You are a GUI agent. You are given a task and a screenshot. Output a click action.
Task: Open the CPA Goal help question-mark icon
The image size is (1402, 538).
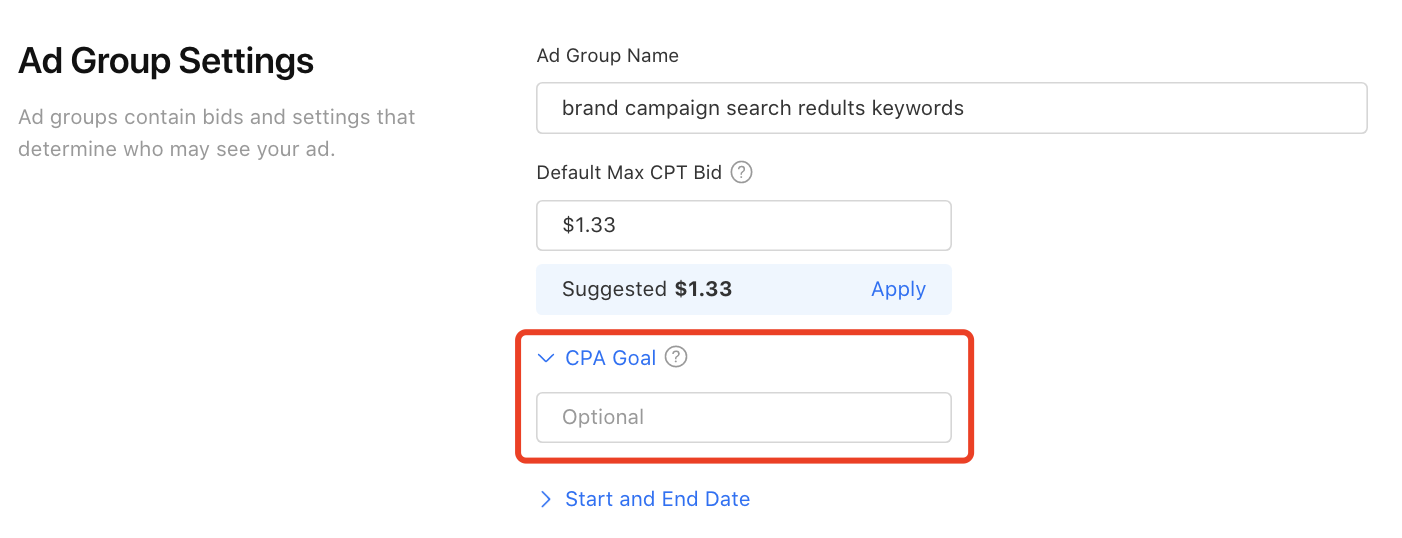(x=676, y=357)
